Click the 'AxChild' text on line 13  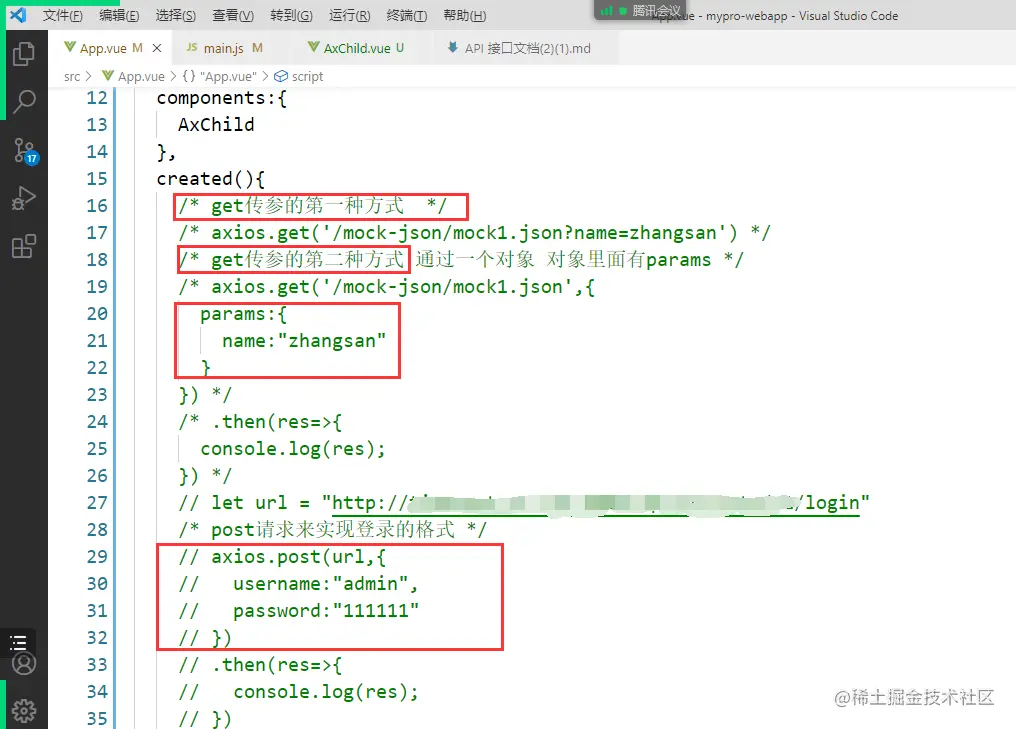pos(216,124)
